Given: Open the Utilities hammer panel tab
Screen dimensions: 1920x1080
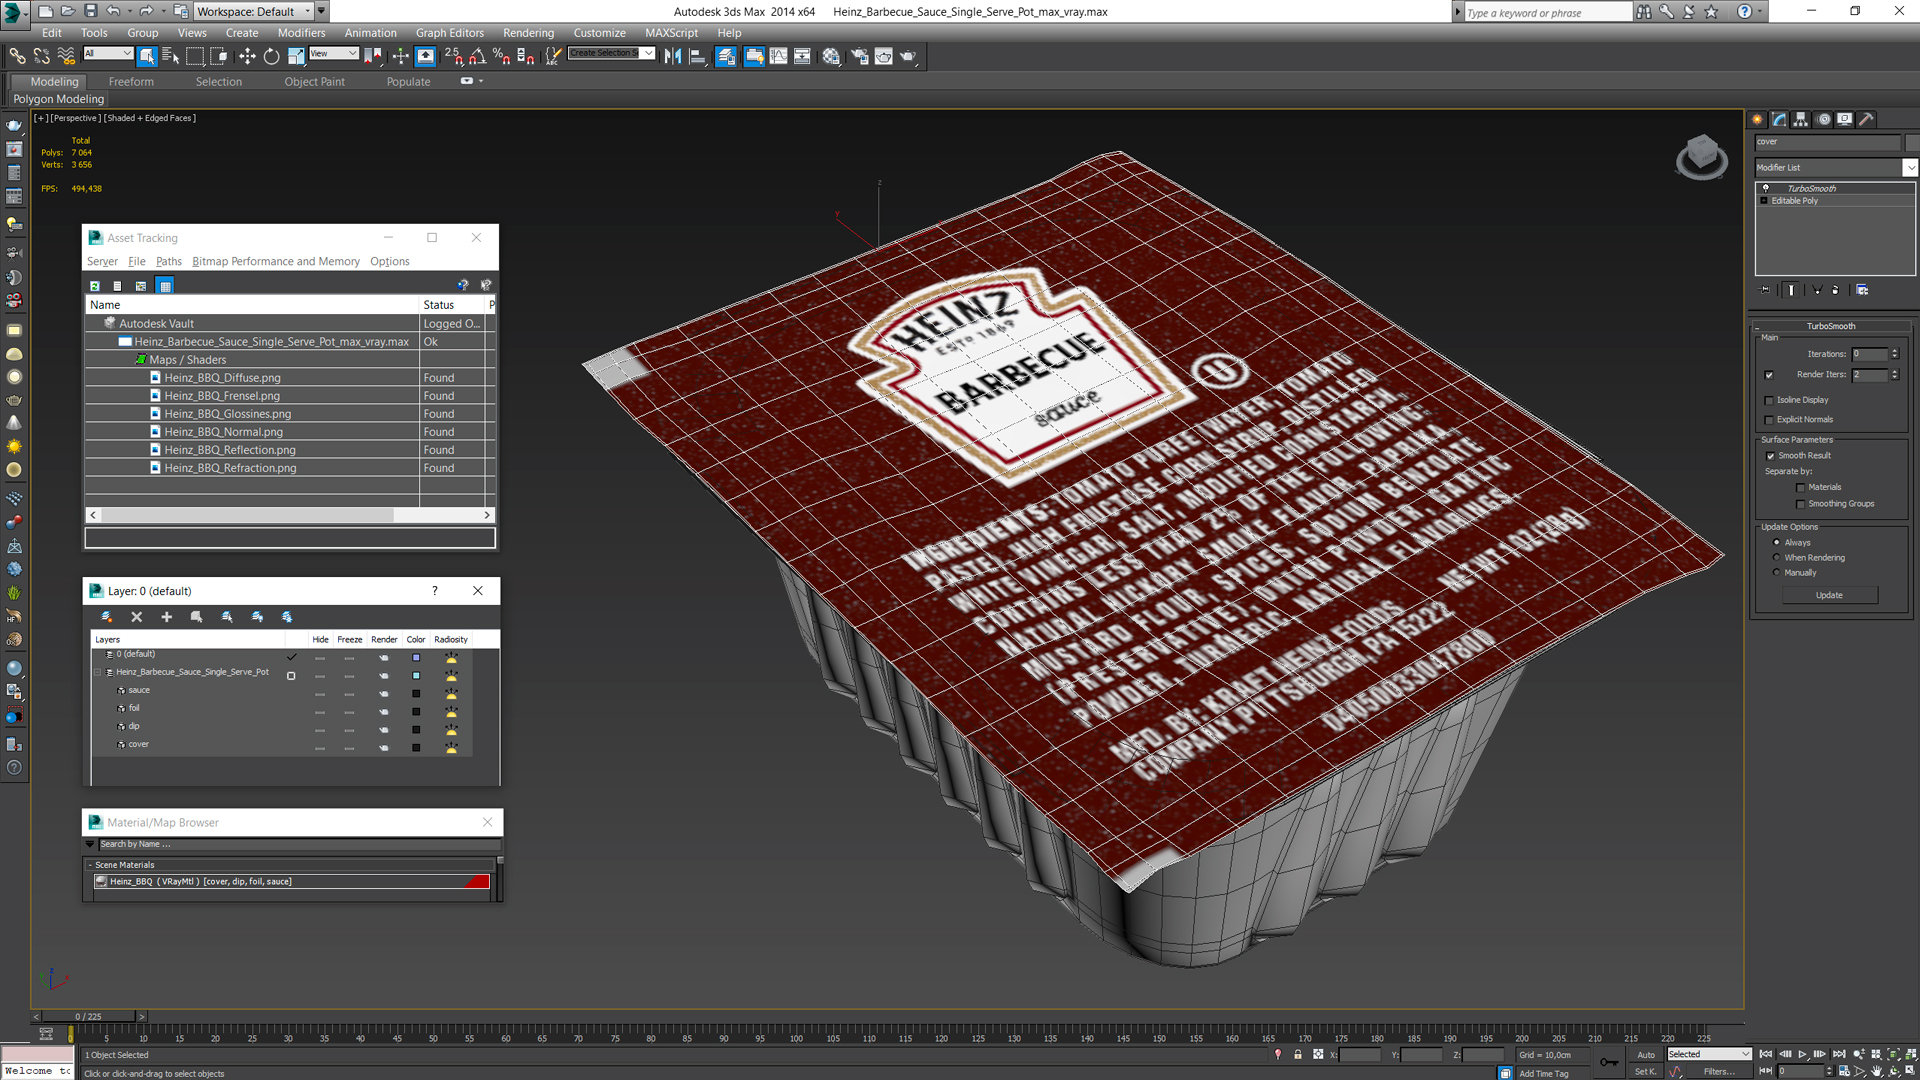Looking at the screenshot, I should pyautogui.click(x=1866, y=119).
